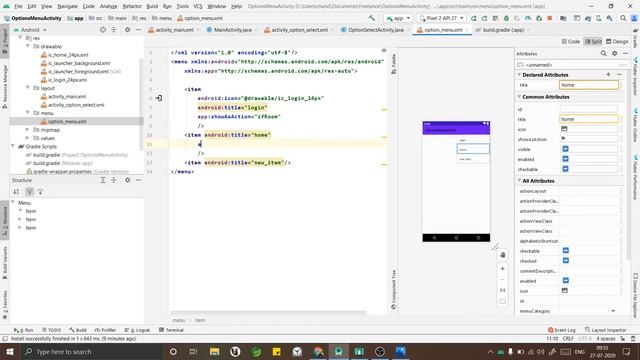Click the red Stop button in toolbar
640x360 pixels.
(550, 18)
